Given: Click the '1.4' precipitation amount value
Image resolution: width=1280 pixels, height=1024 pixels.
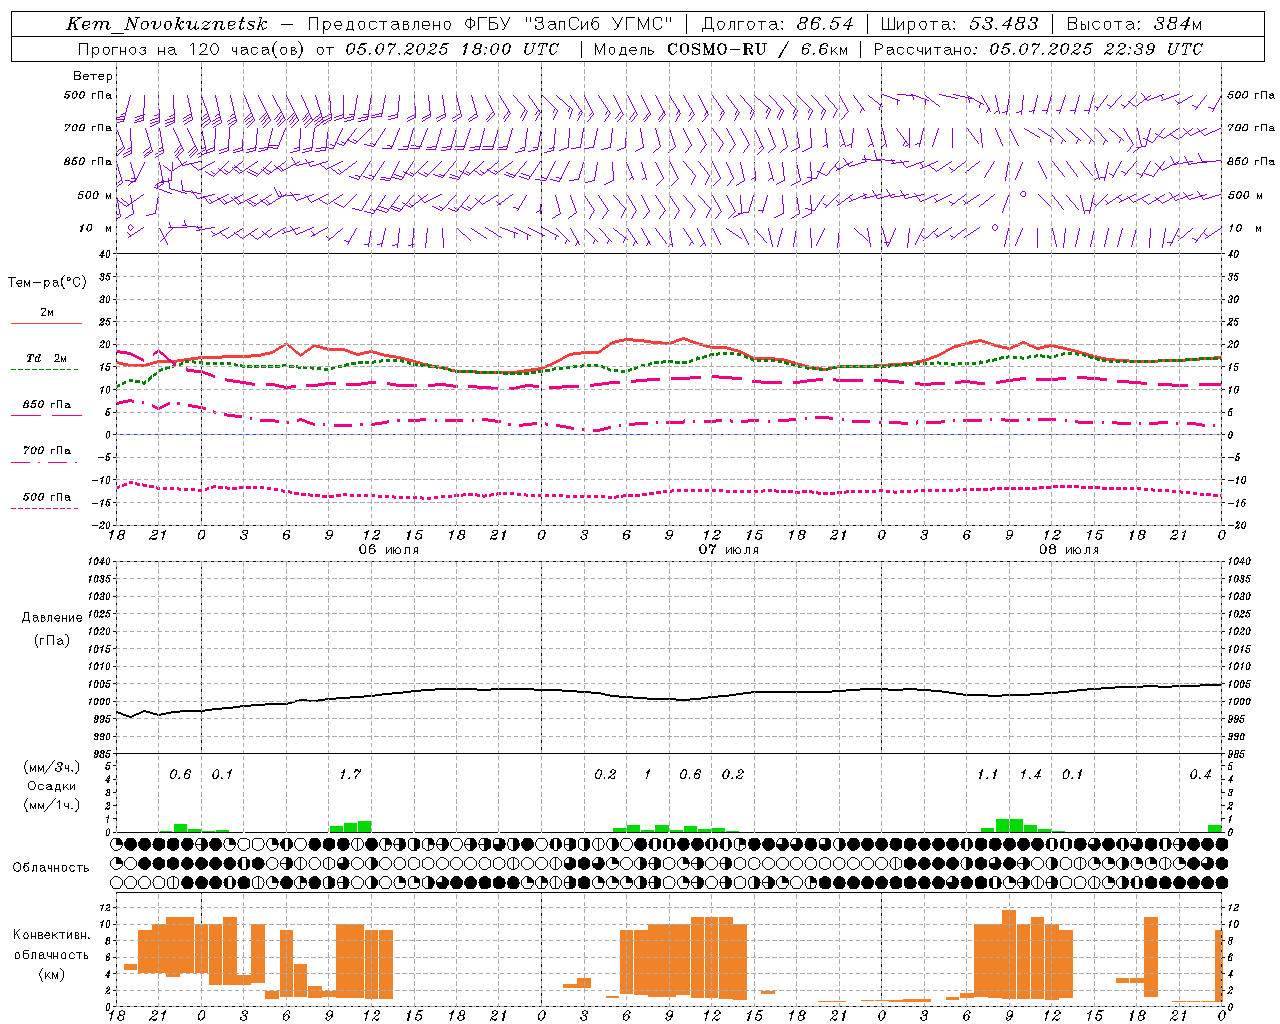Looking at the screenshot, I should pyautogui.click(x=1030, y=774).
